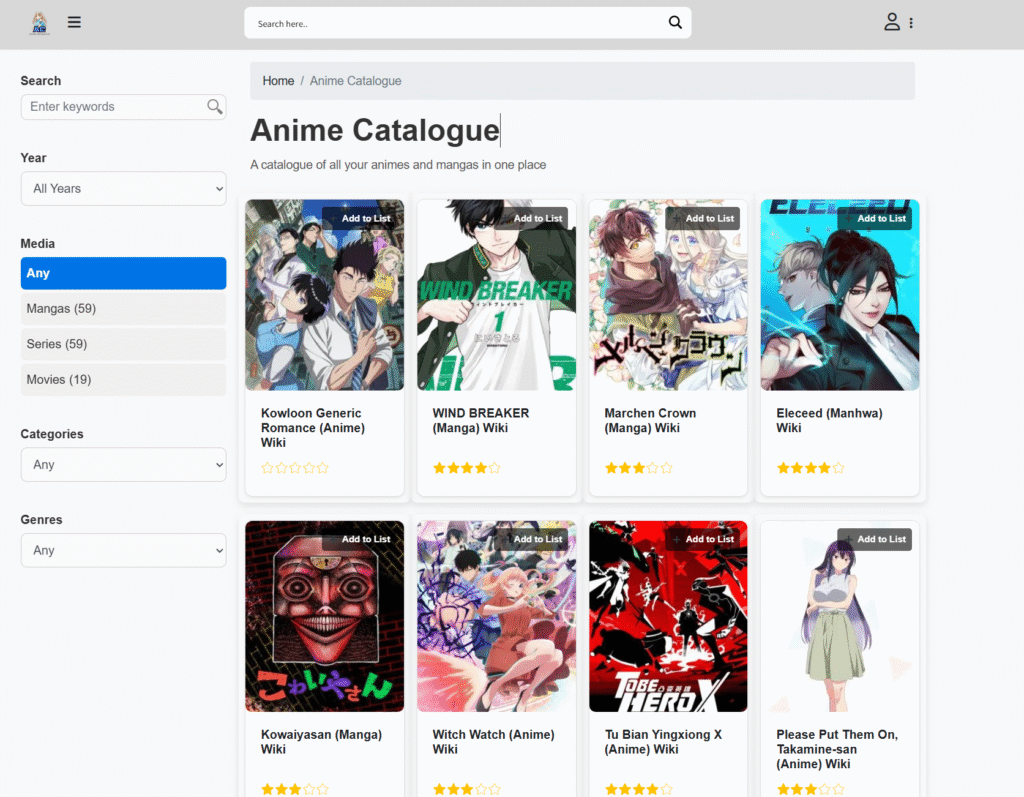Click the magnifier icon in the sidebar search
The image size is (1024, 797).
point(215,106)
